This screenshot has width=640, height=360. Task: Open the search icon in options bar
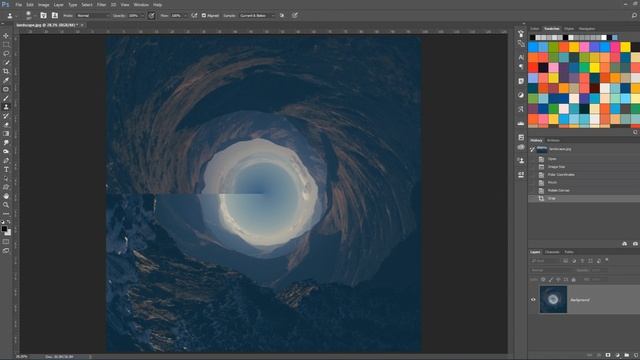click(x=634, y=16)
